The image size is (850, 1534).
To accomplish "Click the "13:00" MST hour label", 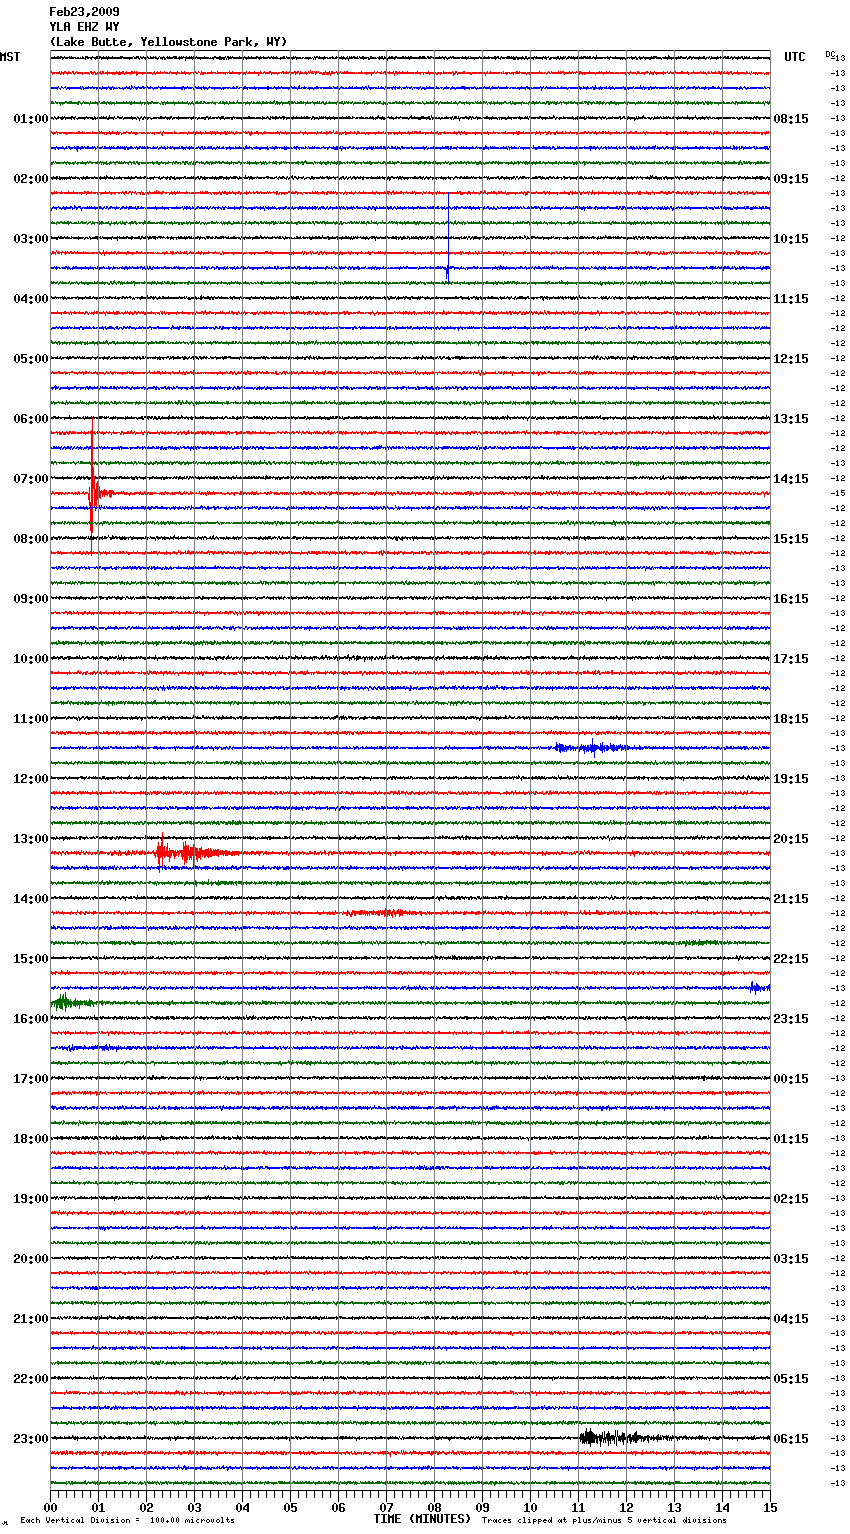I will point(30,839).
